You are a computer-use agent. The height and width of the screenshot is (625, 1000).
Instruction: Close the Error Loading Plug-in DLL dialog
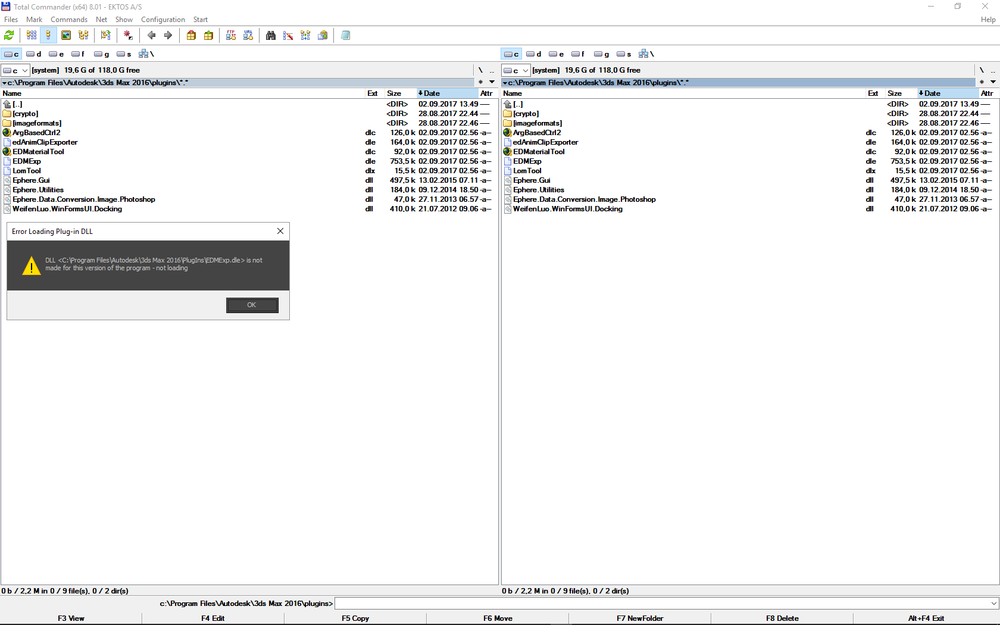[x=280, y=231]
